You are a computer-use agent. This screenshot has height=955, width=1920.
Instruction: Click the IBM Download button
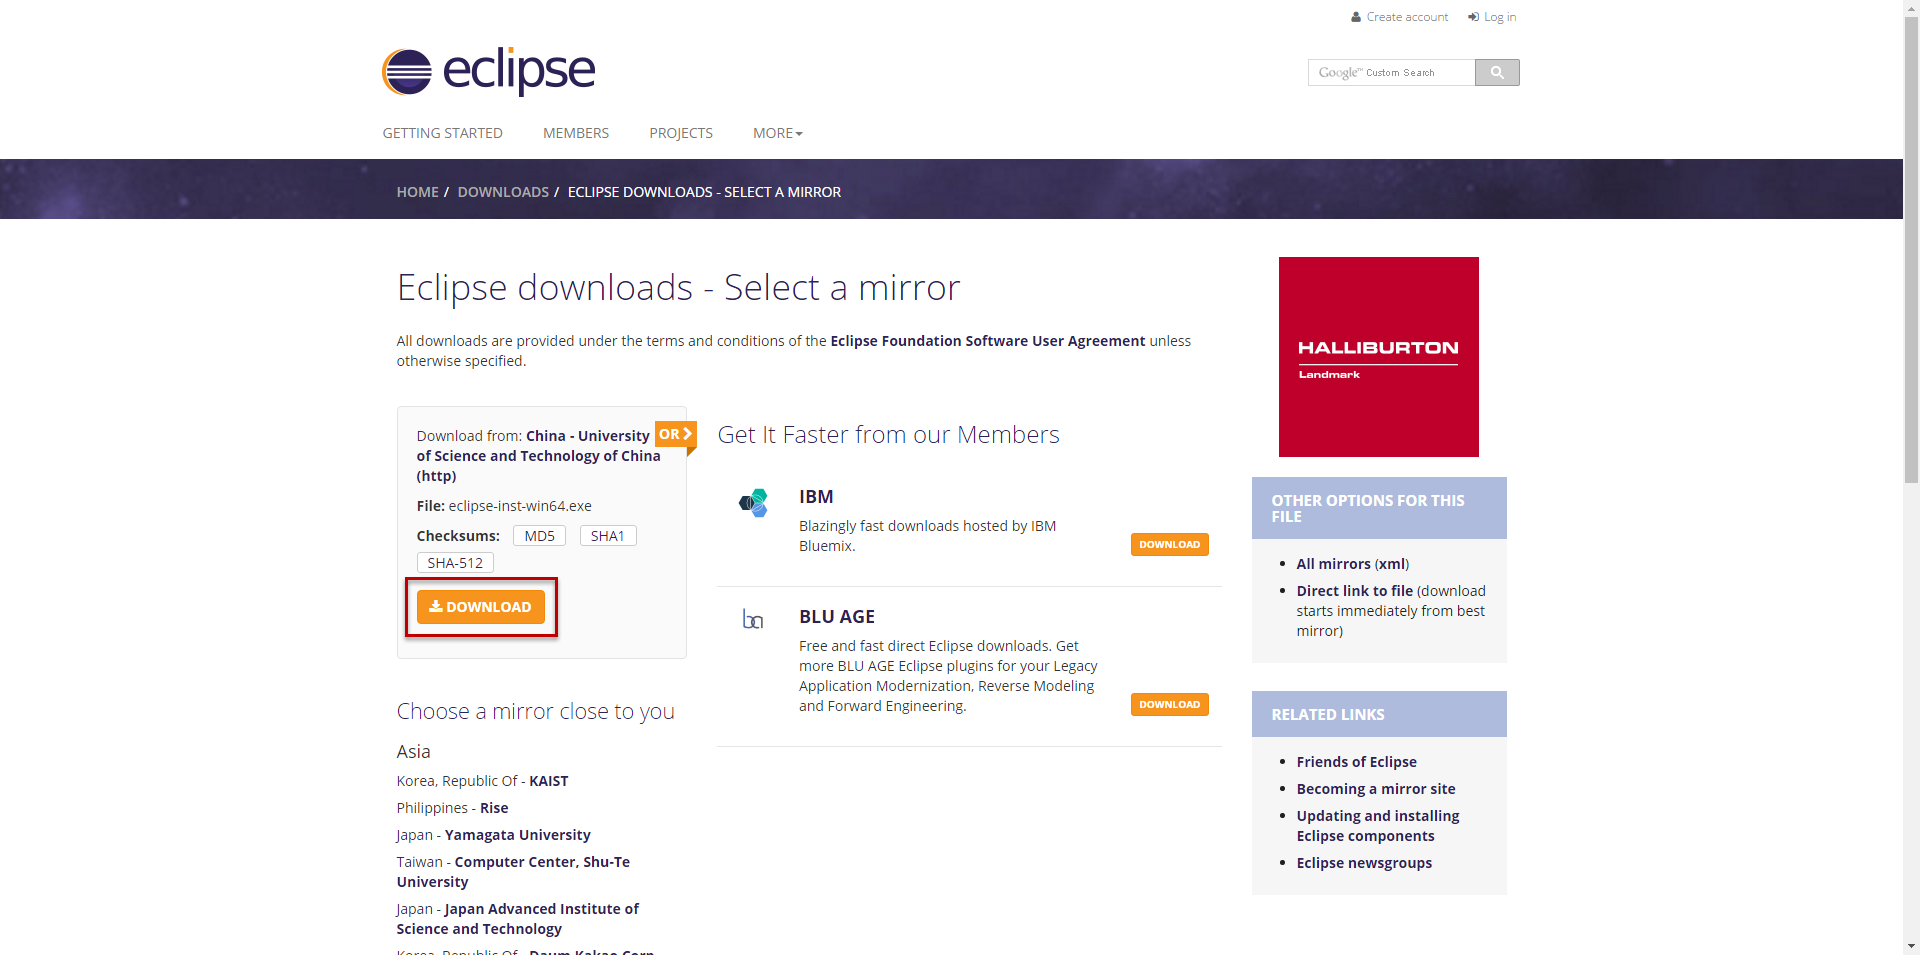[x=1169, y=545]
